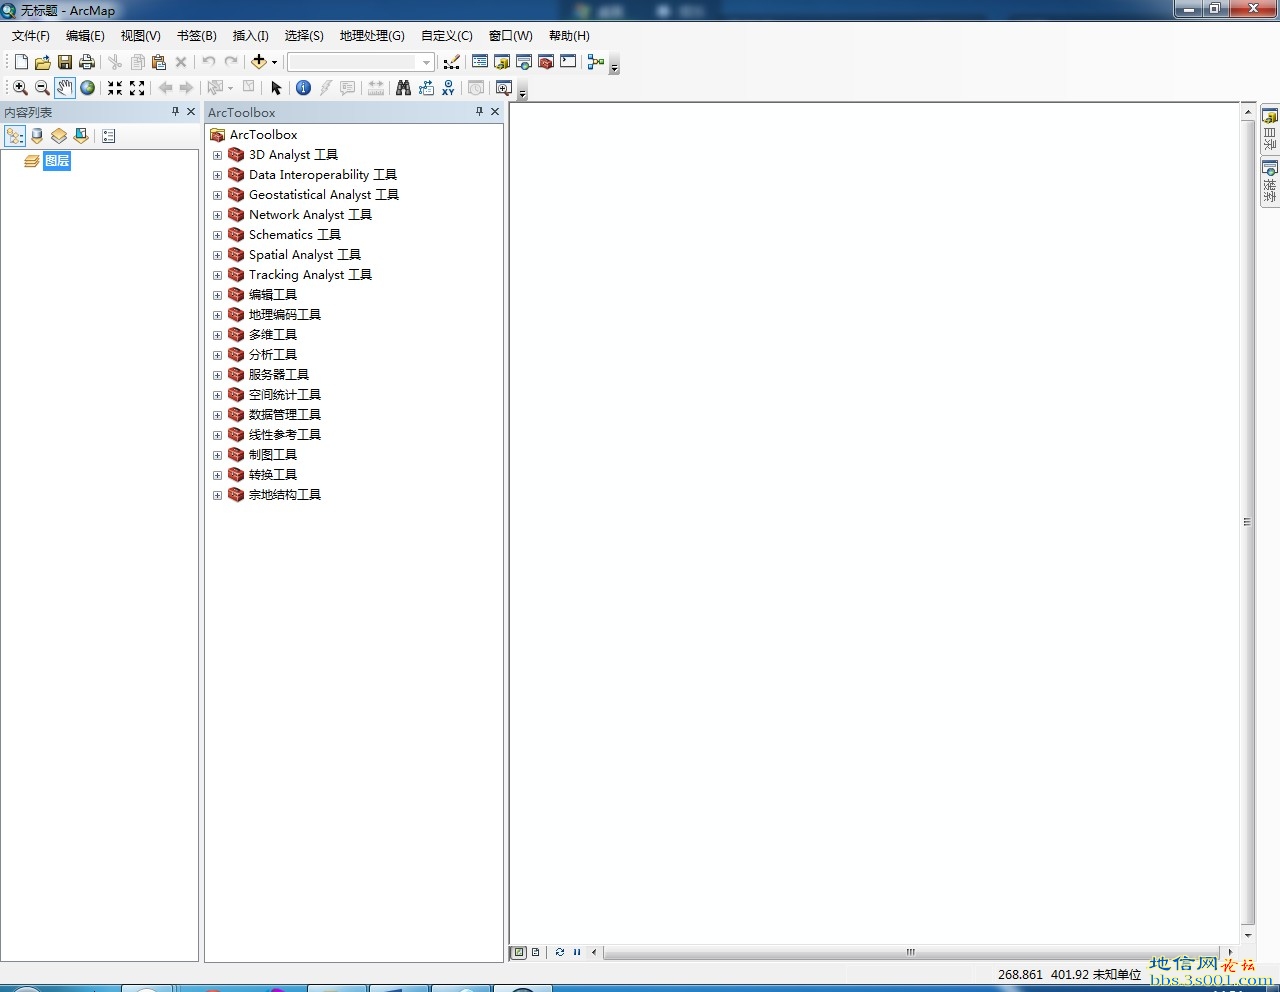This screenshot has width=1280, height=992.
Task: Click the vertical map scrollbar
Action: (x=1248, y=523)
